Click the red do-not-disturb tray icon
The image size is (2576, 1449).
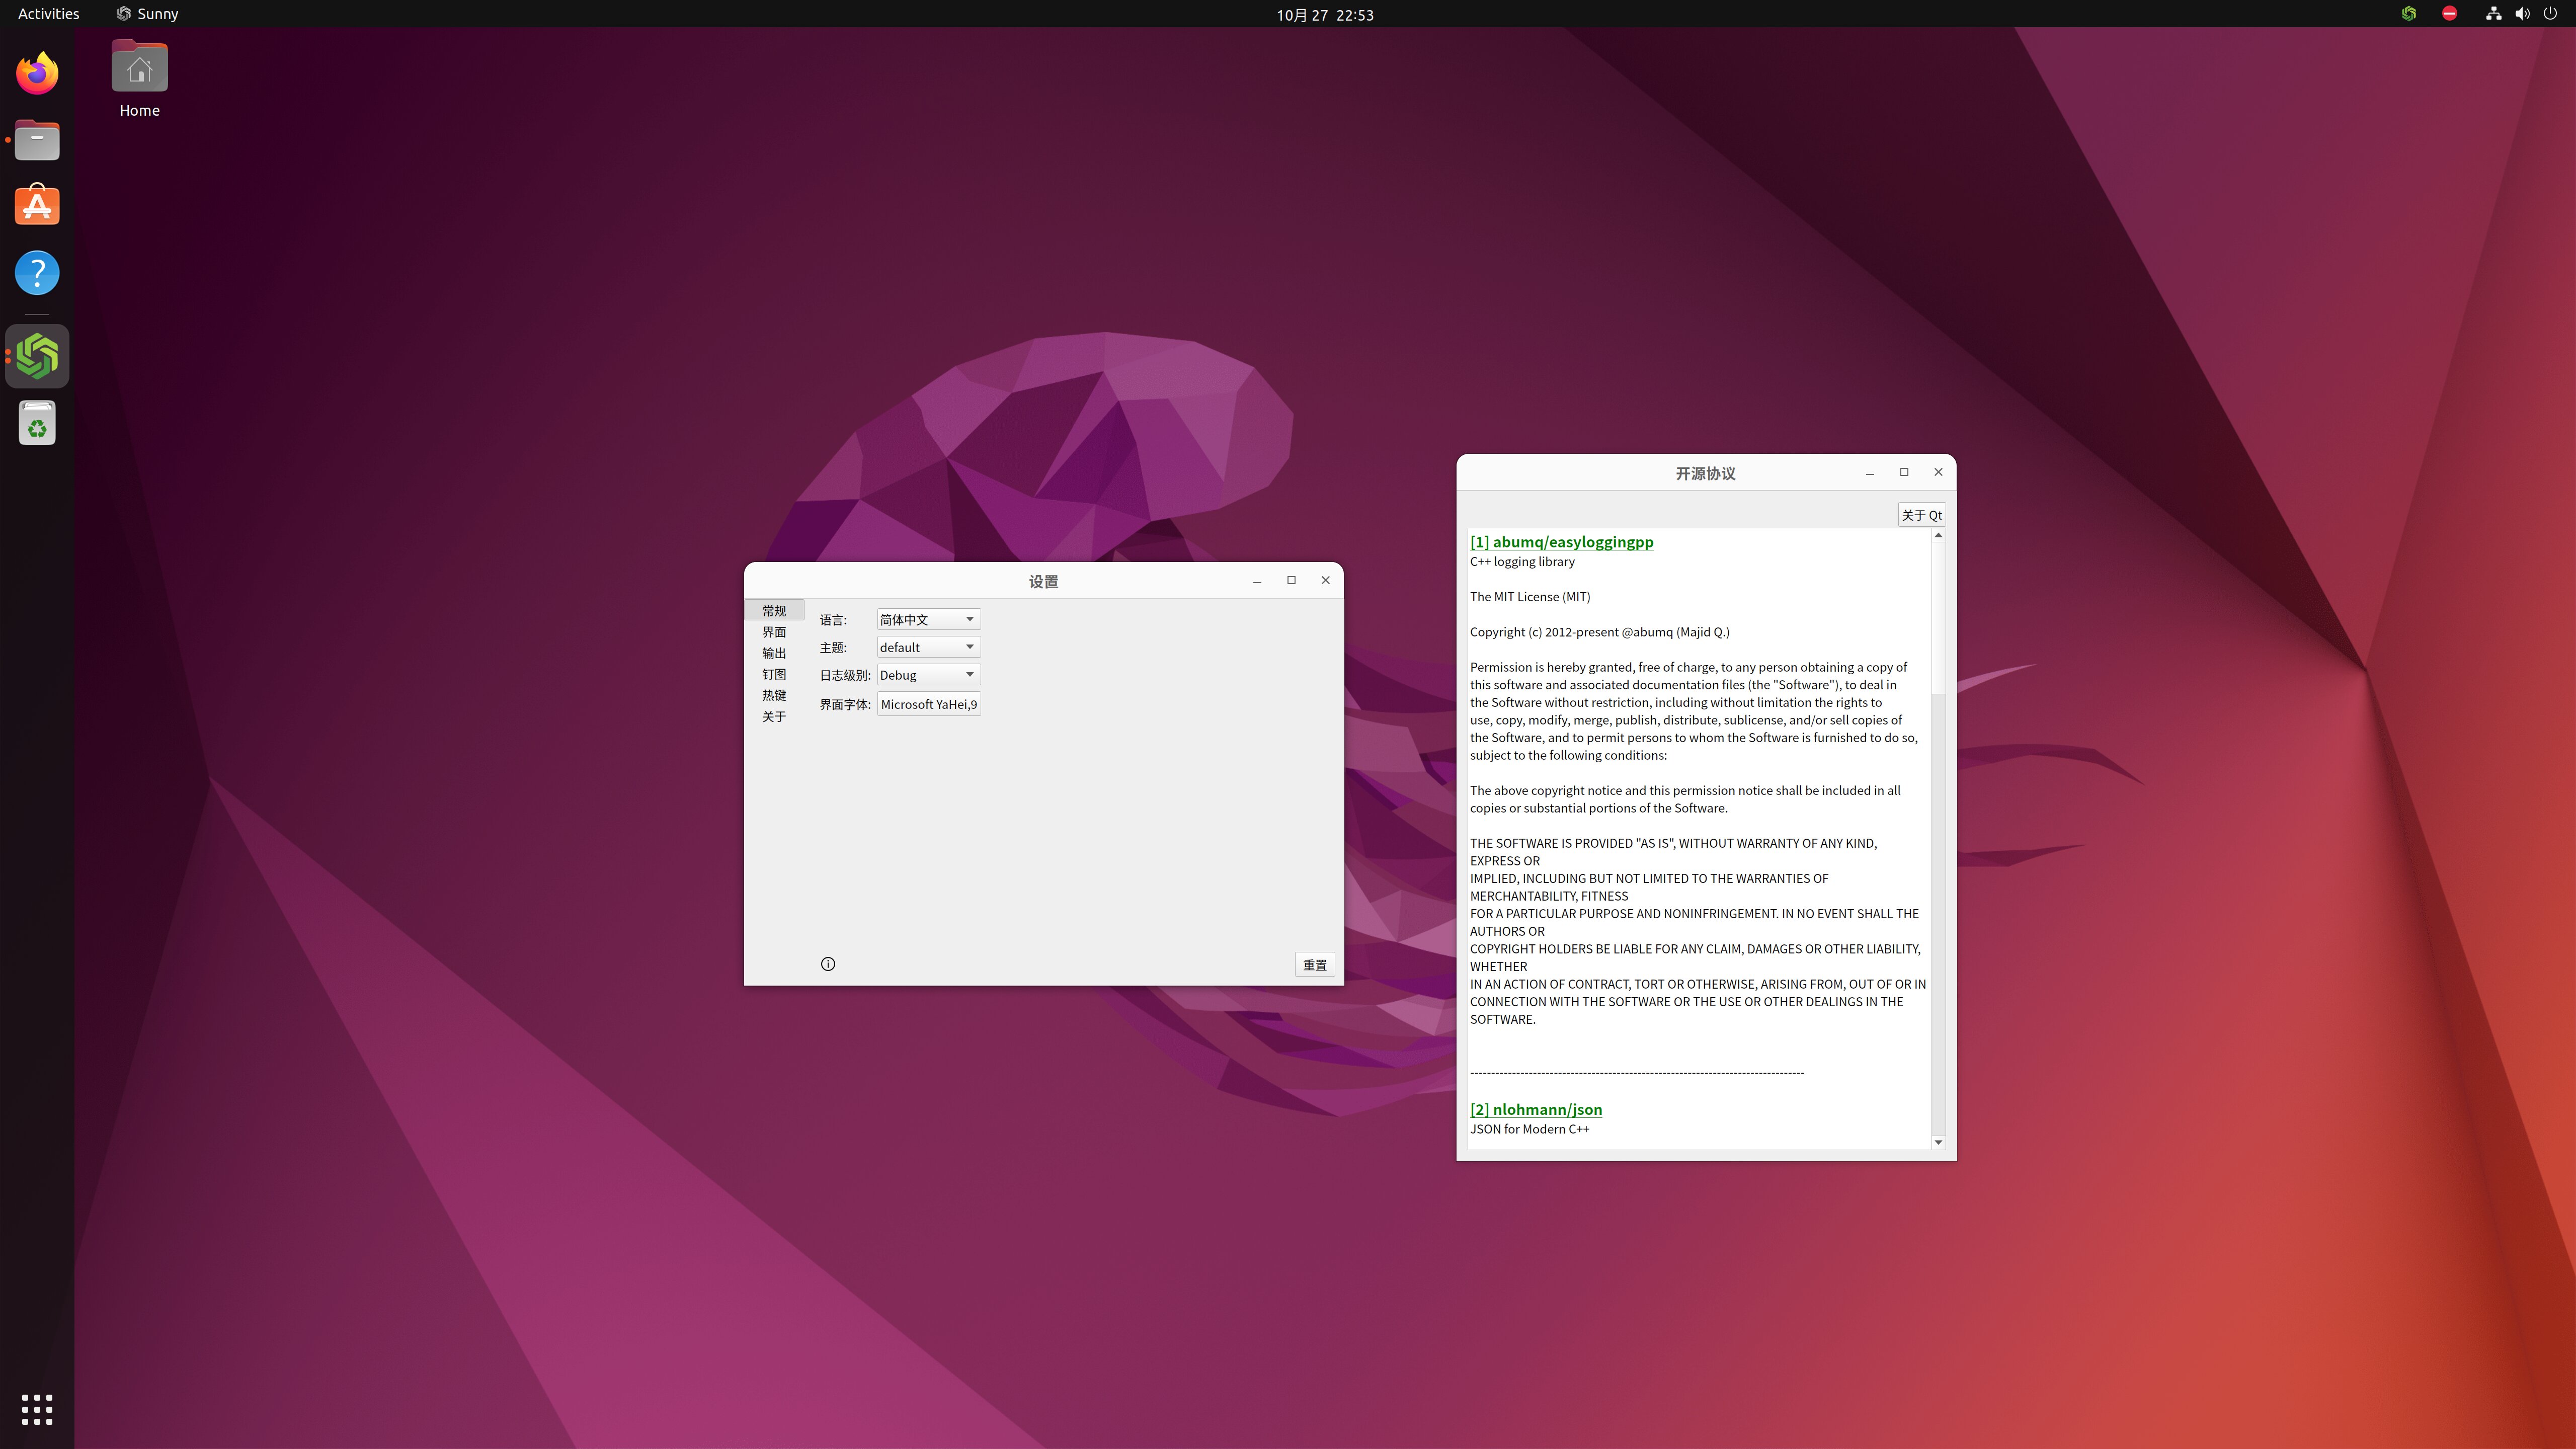coord(2449,14)
